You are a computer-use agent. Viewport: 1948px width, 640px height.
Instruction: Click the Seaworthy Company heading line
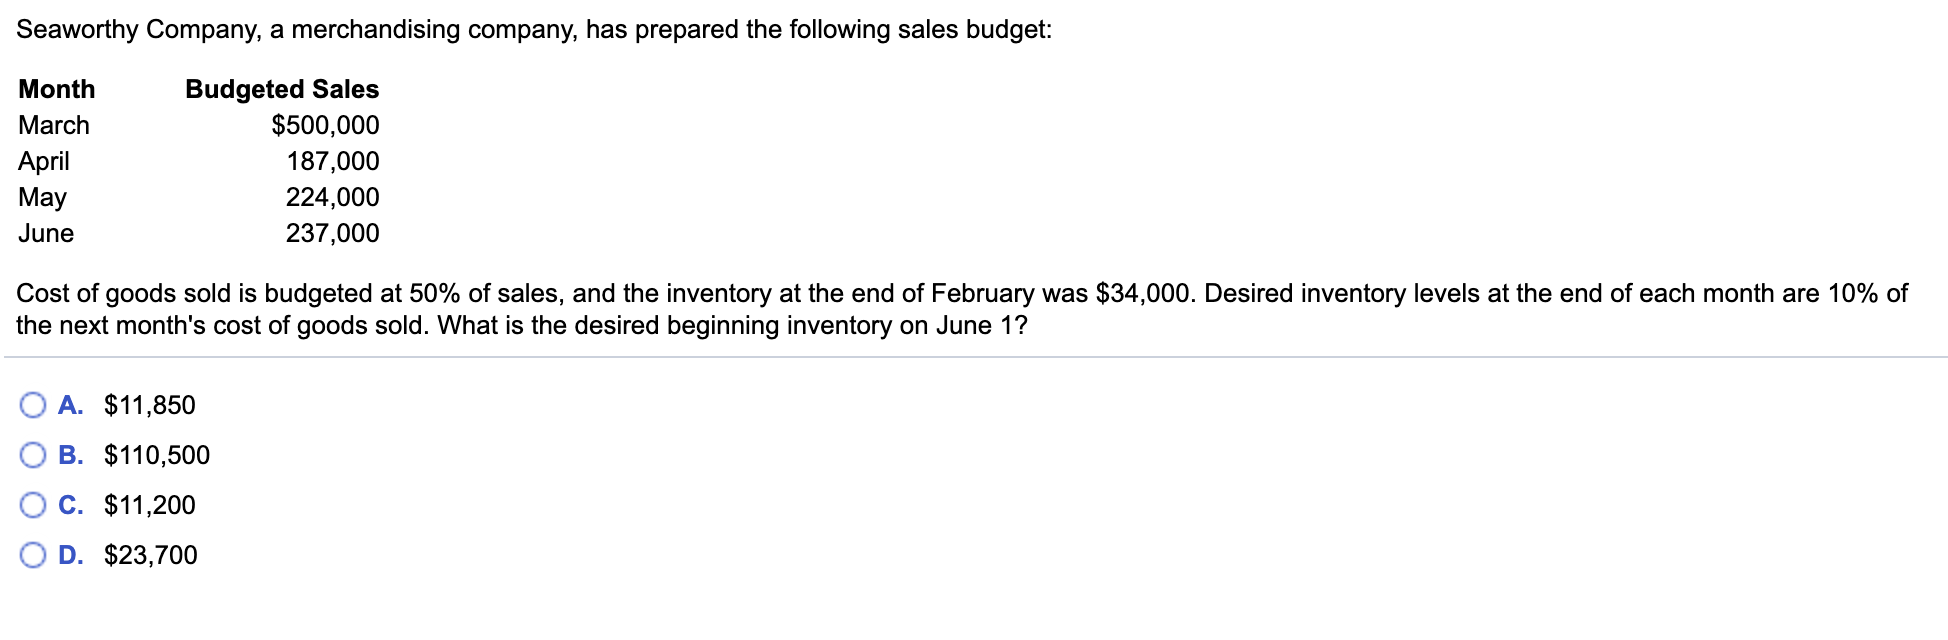click(x=536, y=29)
